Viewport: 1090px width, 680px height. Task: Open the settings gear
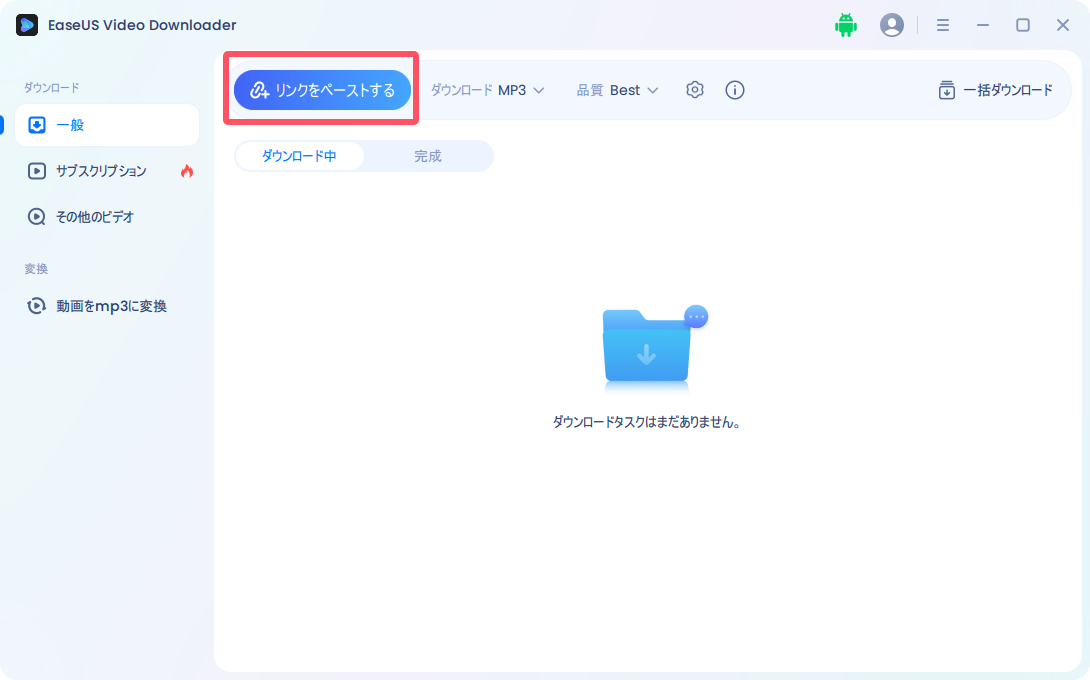695,90
